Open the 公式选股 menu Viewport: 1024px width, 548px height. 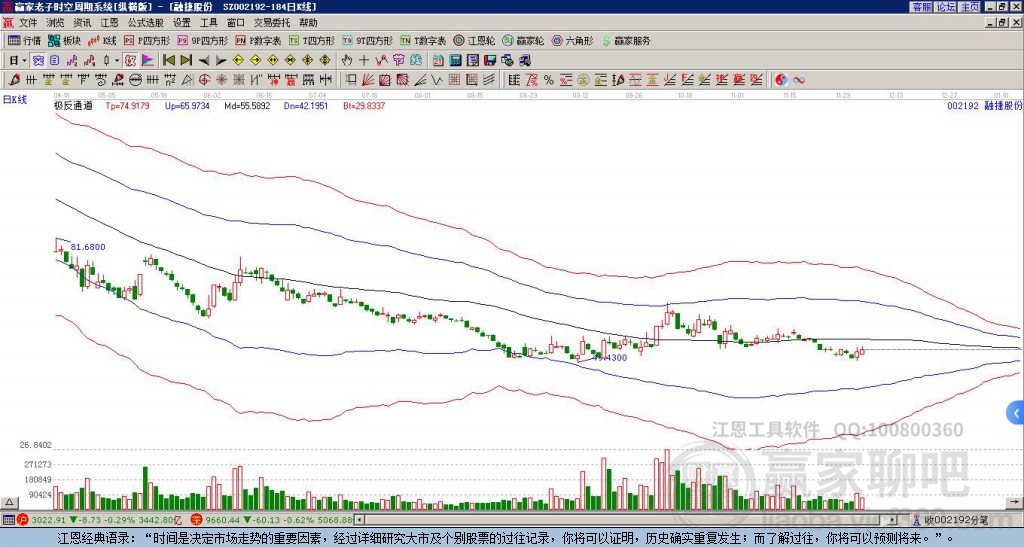(x=146, y=23)
